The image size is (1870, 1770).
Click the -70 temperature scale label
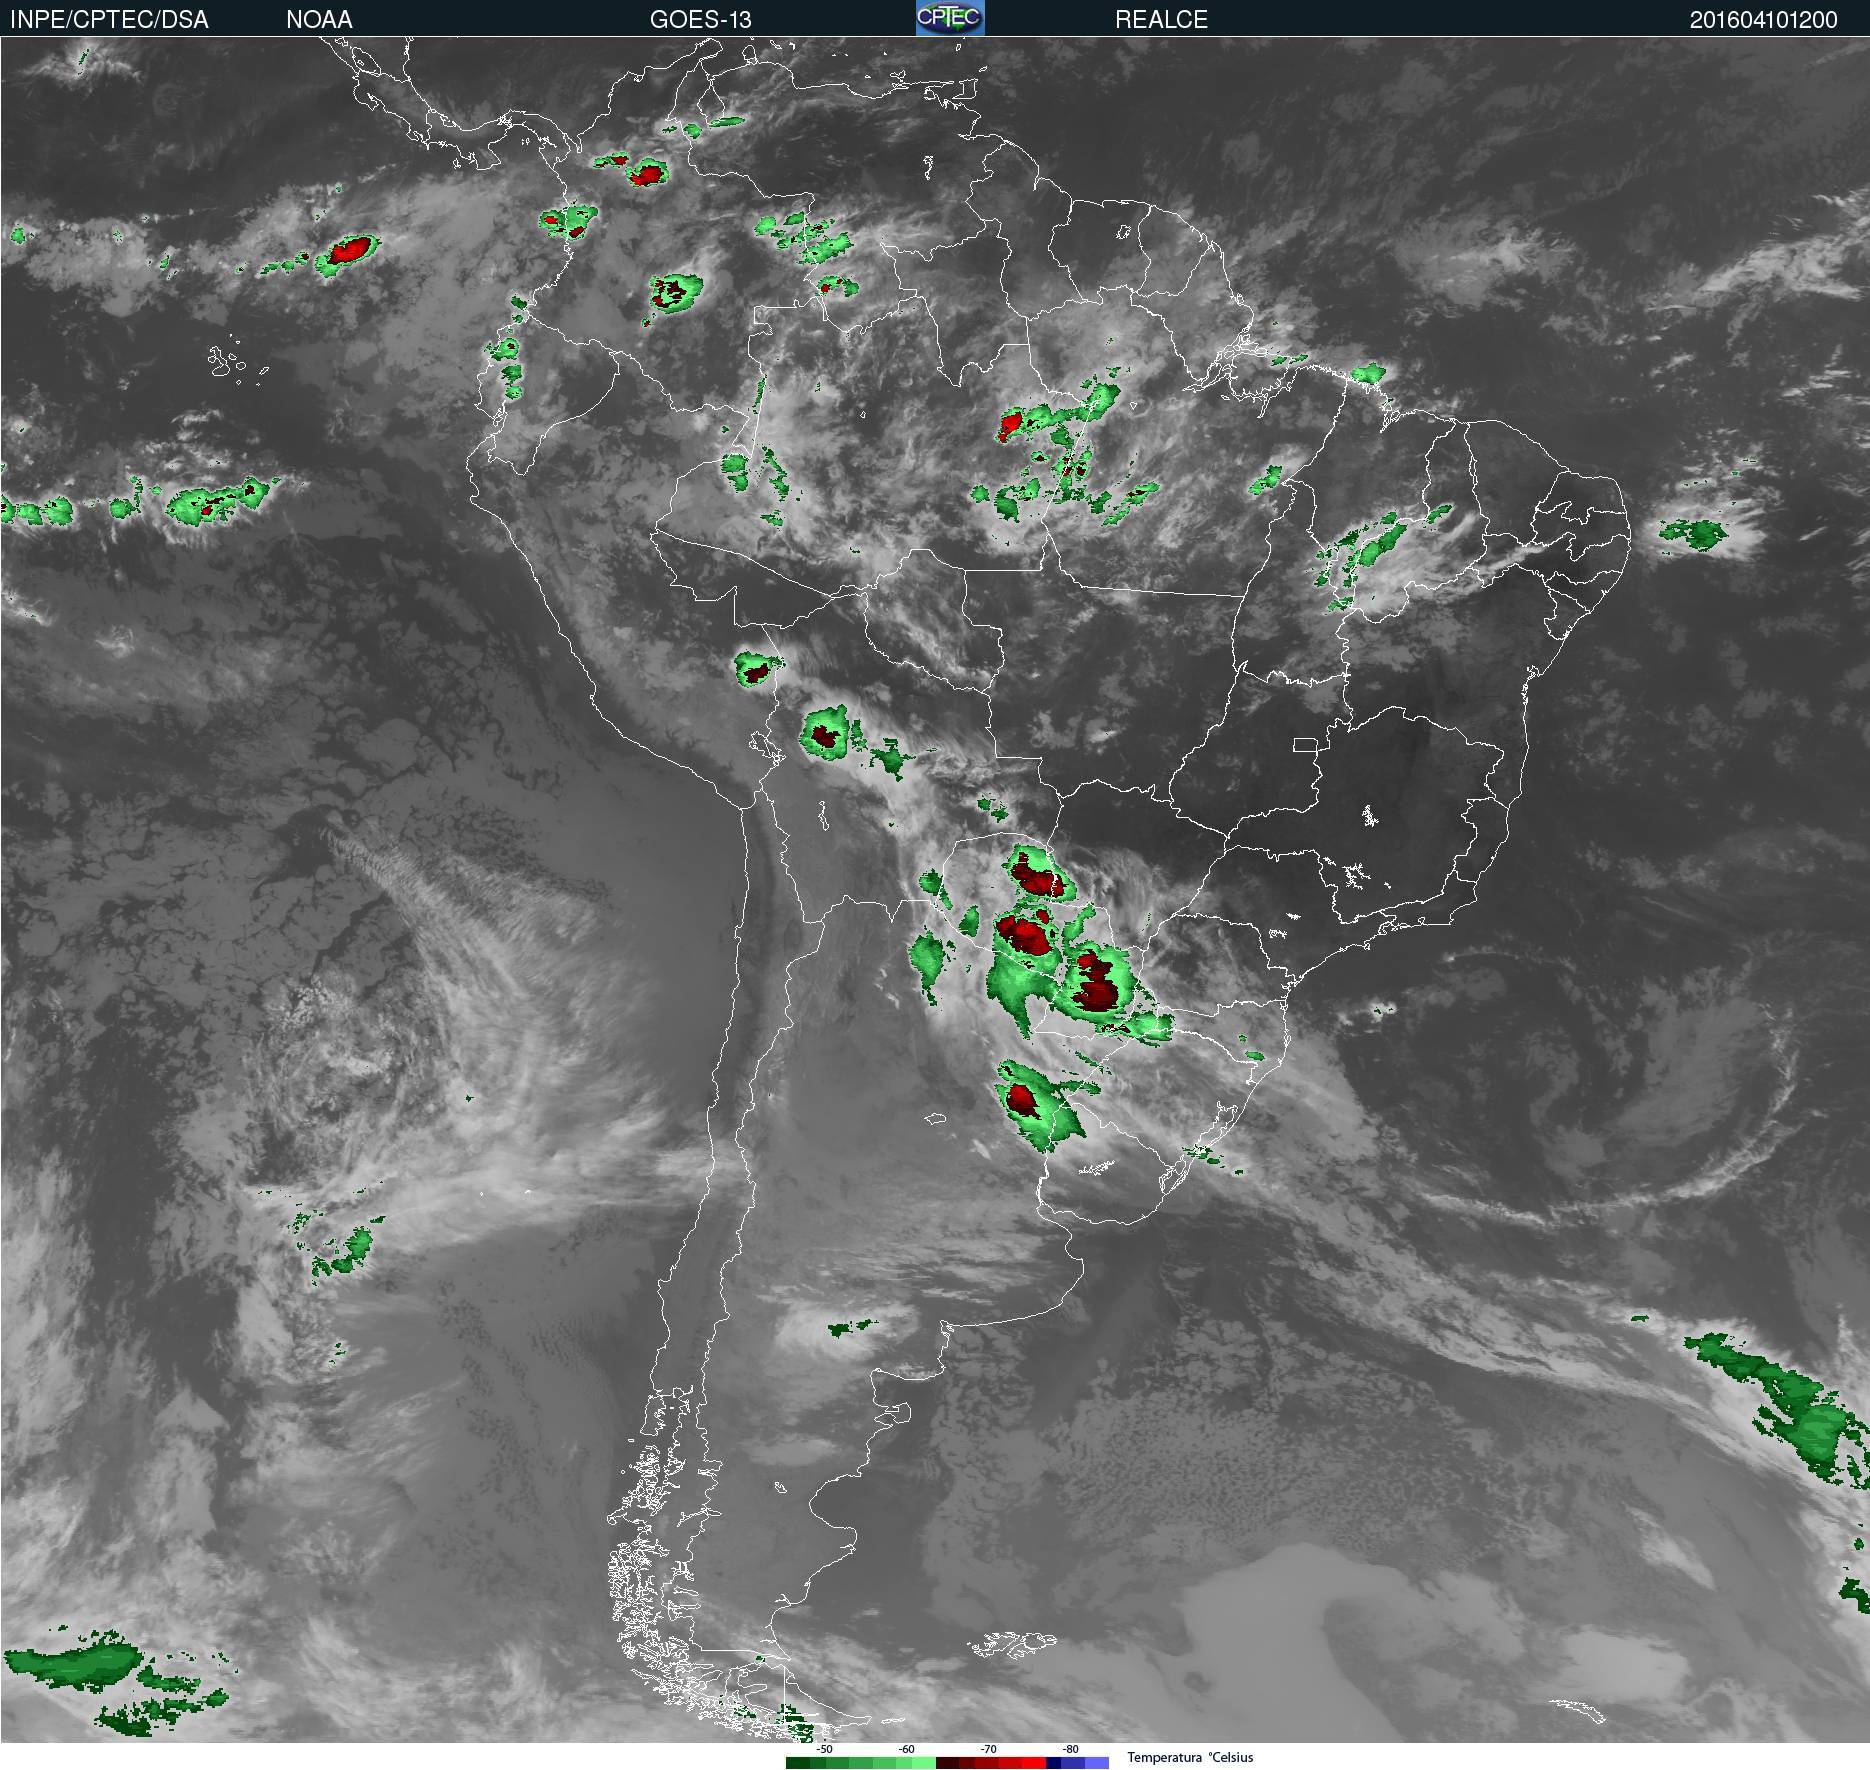click(988, 1750)
